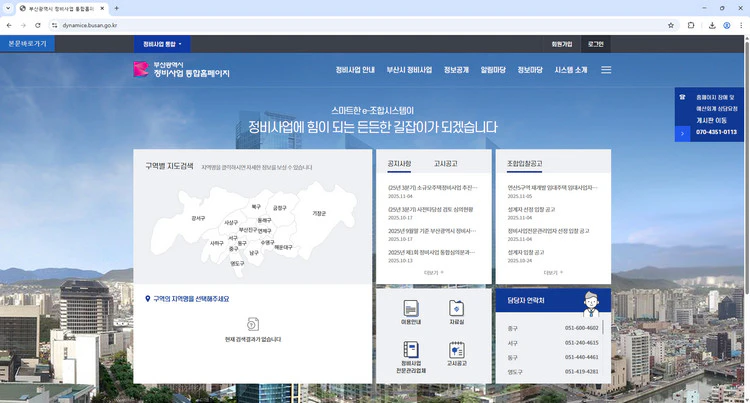Bookmark this page with the star icon

tap(671, 24)
